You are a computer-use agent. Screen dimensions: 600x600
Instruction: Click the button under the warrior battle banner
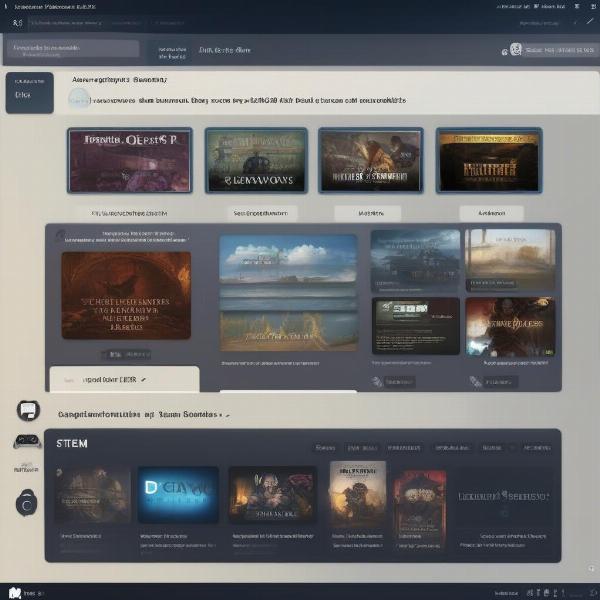coord(368,213)
